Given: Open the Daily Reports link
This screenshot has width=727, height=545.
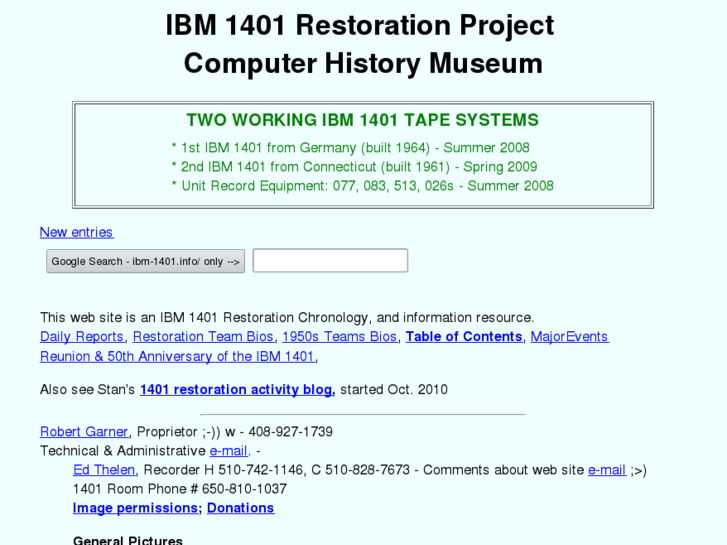Looking at the screenshot, I should point(82,337).
